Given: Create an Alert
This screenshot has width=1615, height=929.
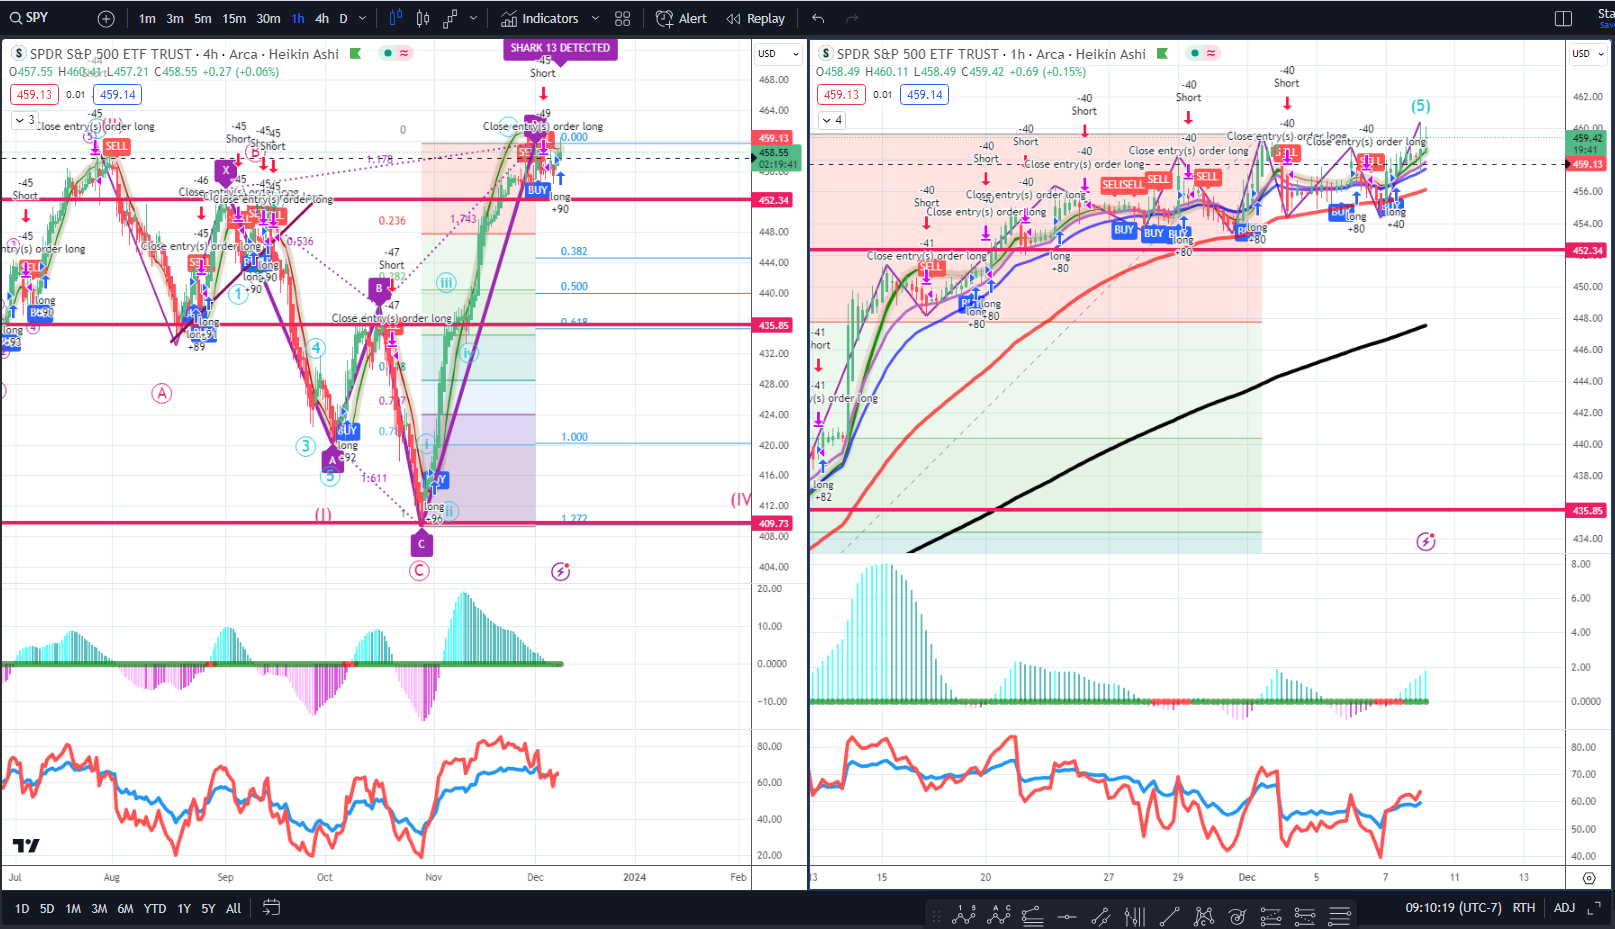Looking at the screenshot, I should pos(681,18).
